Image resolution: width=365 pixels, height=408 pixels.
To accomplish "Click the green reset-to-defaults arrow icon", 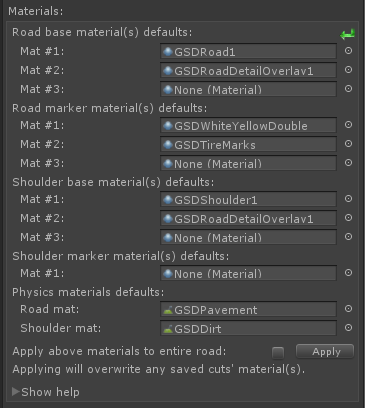I will click(x=347, y=34).
